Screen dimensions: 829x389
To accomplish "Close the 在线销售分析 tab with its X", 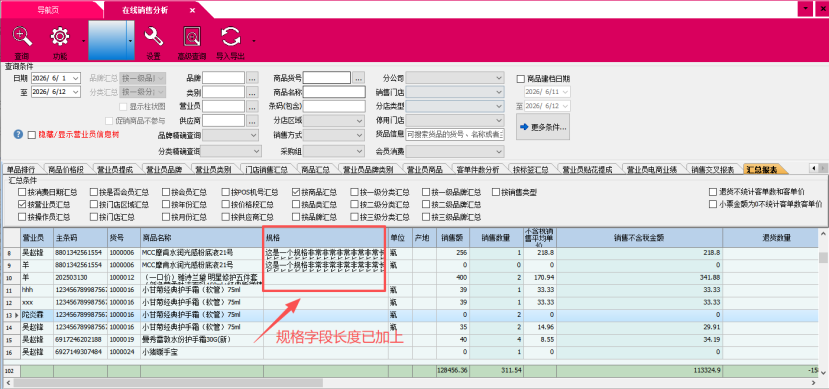I will pos(192,10).
